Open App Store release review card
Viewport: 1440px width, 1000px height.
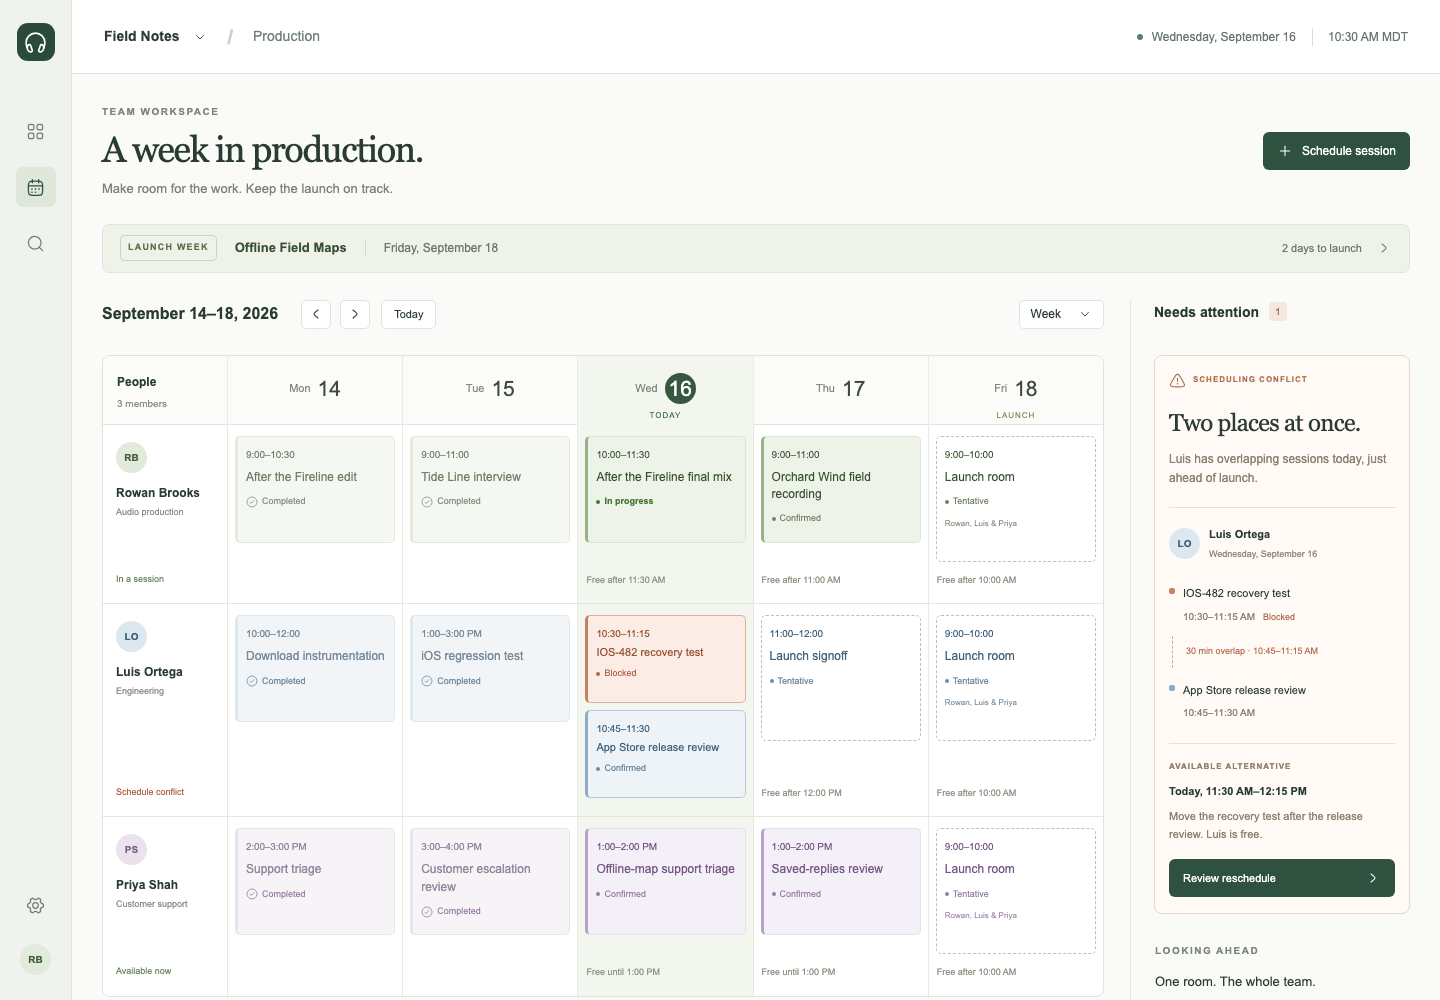click(665, 754)
